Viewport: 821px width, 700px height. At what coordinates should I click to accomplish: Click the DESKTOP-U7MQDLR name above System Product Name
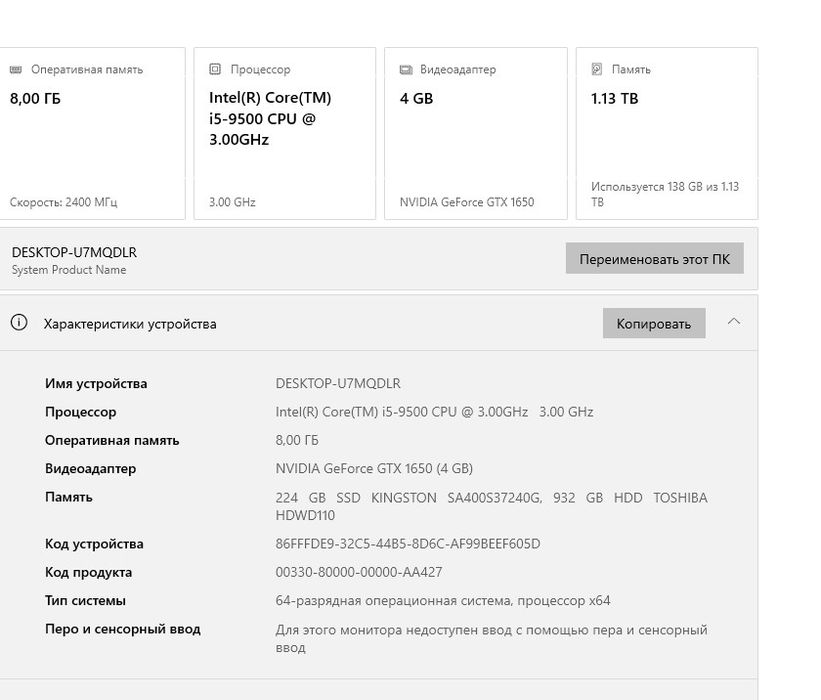coord(74,252)
